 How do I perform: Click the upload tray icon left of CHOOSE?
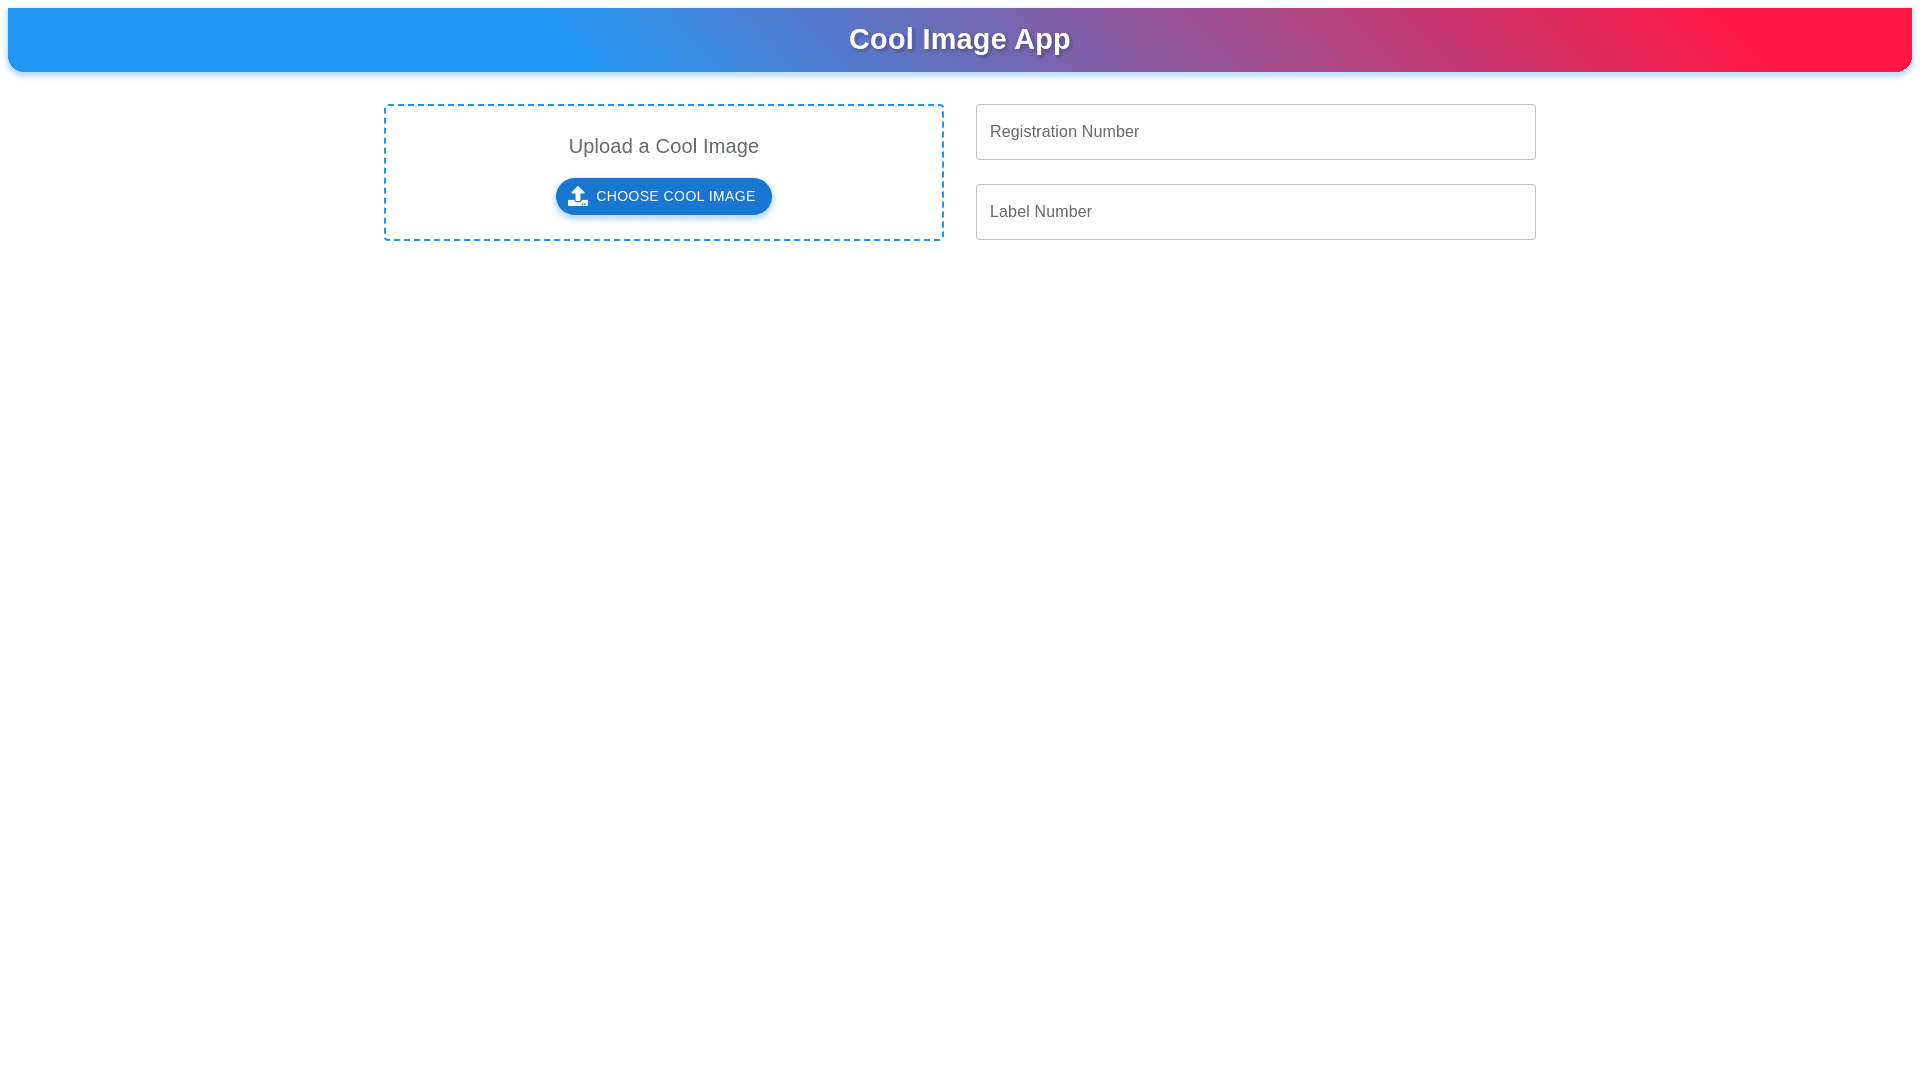(x=578, y=203)
